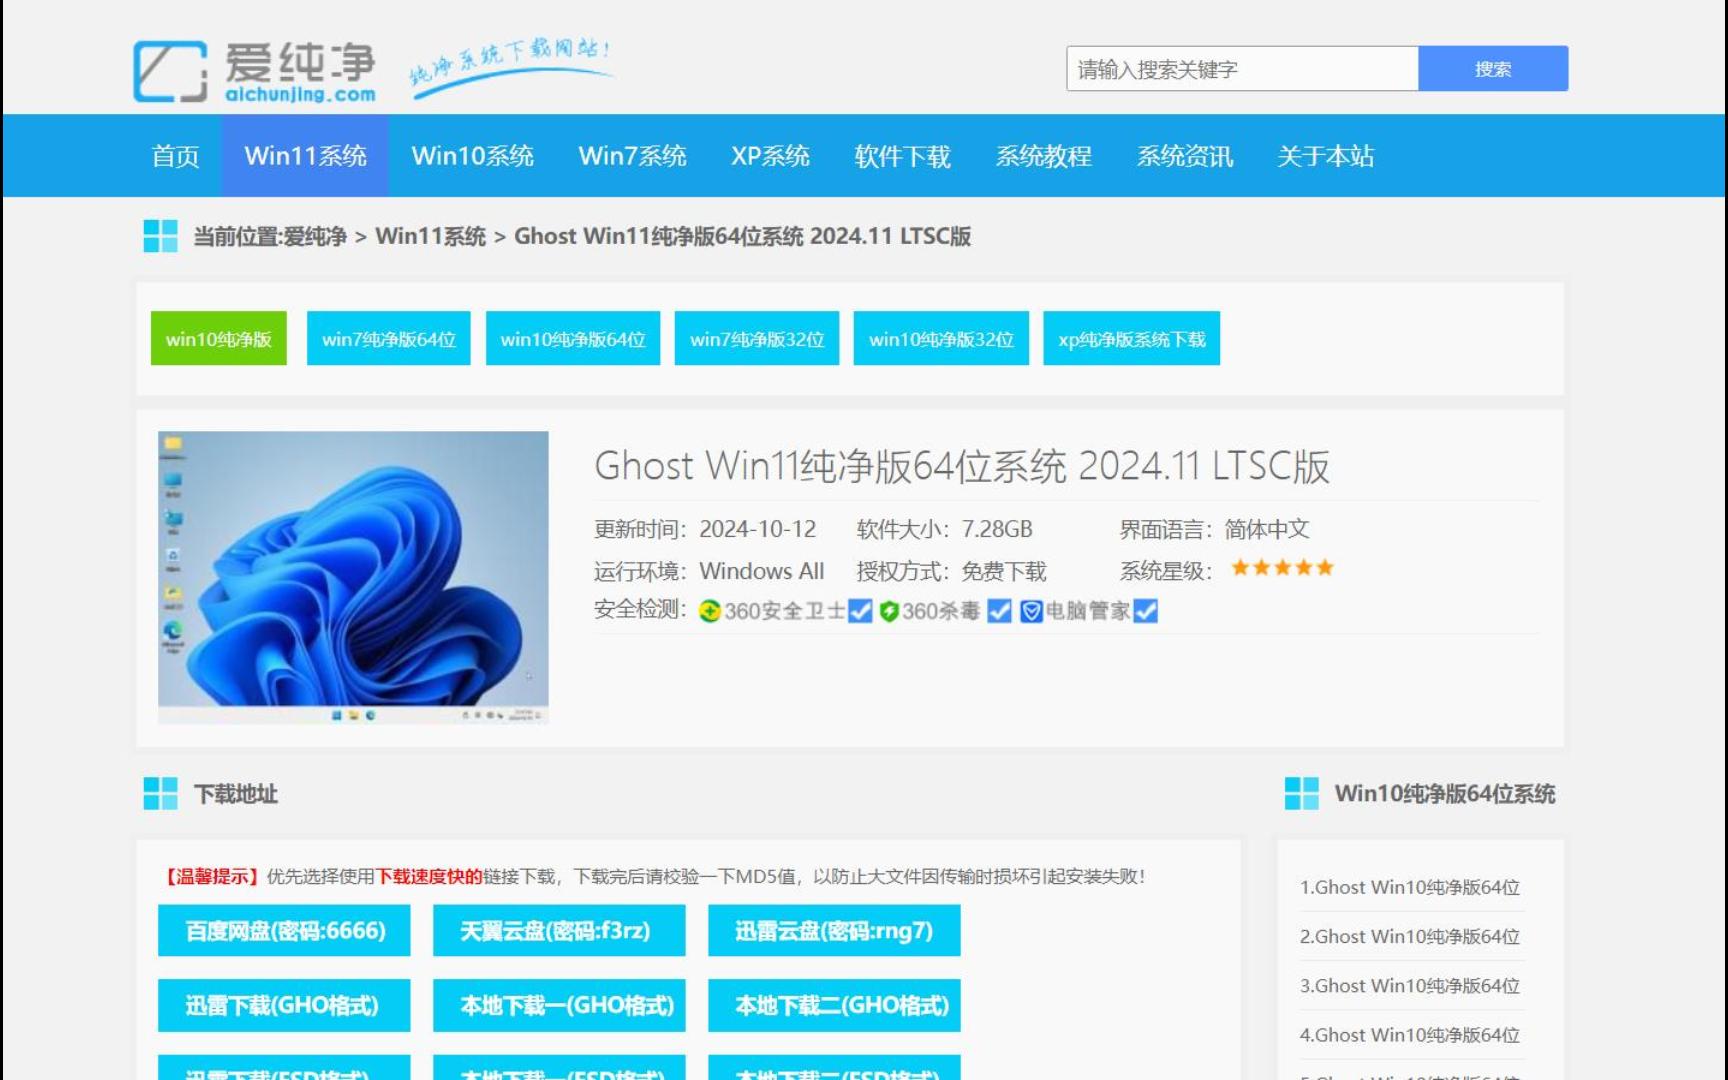Viewport: 1728px width, 1080px height.
Task: Click the 运行环境 Windows All text
Action: pos(709,571)
